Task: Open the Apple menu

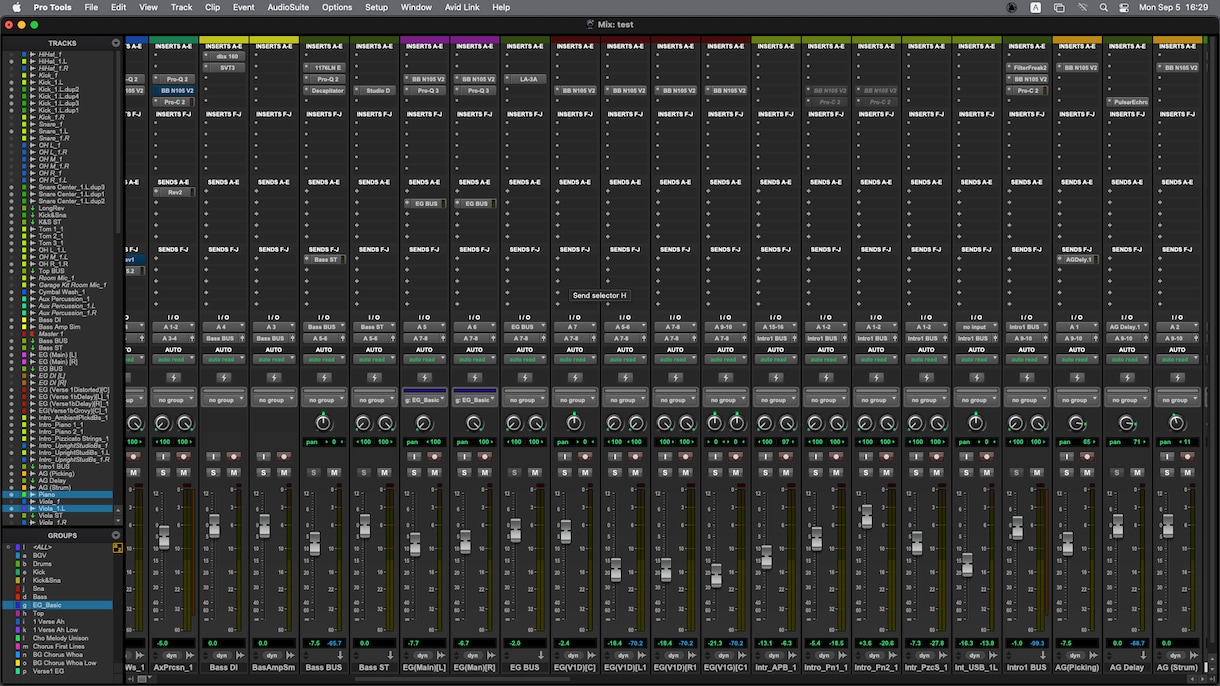Action: pyautogui.click(x=16, y=7)
